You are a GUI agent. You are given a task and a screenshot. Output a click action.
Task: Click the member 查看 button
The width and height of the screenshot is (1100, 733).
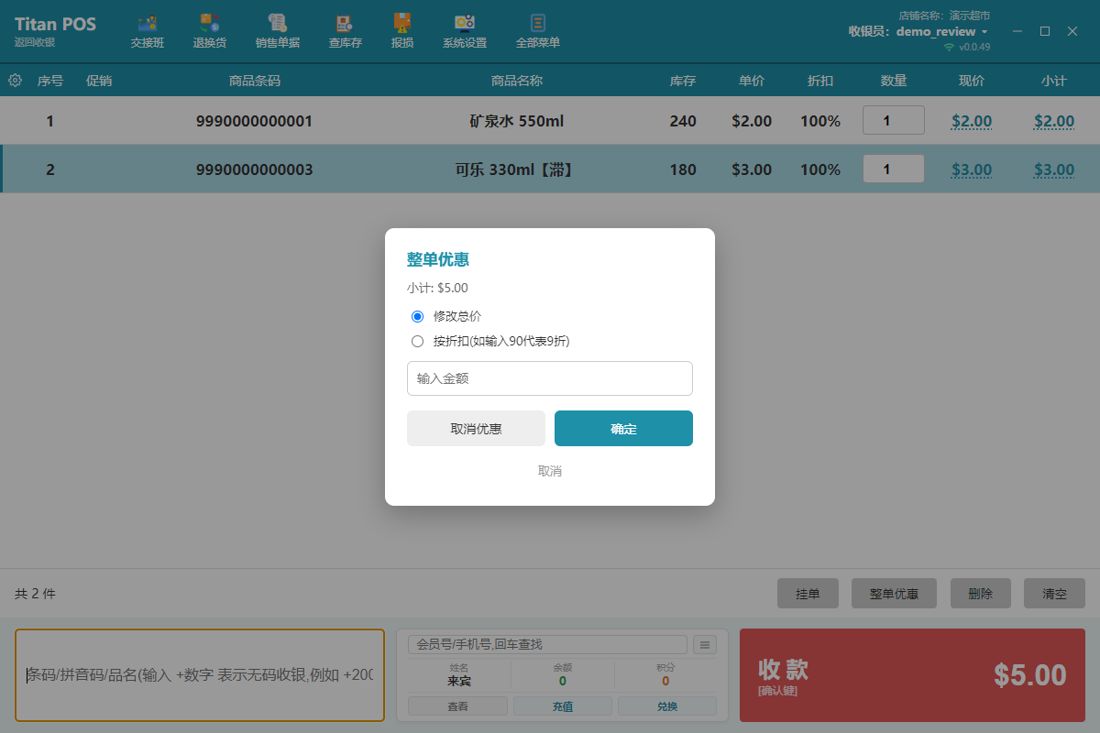[457, 706]
